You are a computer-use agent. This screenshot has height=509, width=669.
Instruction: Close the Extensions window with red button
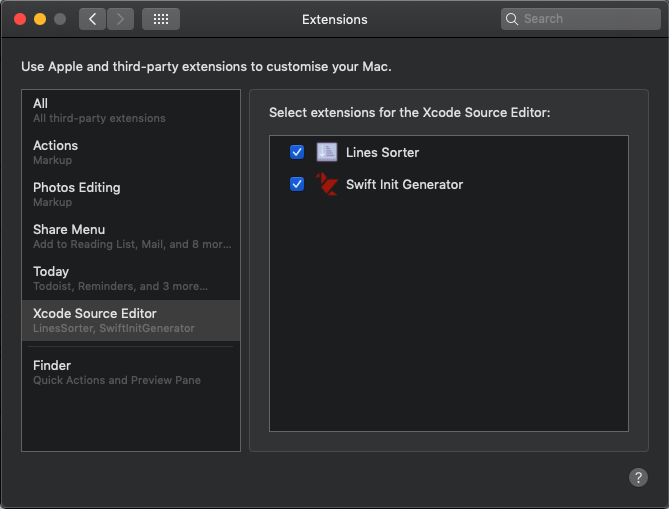[x=20, y=19]
